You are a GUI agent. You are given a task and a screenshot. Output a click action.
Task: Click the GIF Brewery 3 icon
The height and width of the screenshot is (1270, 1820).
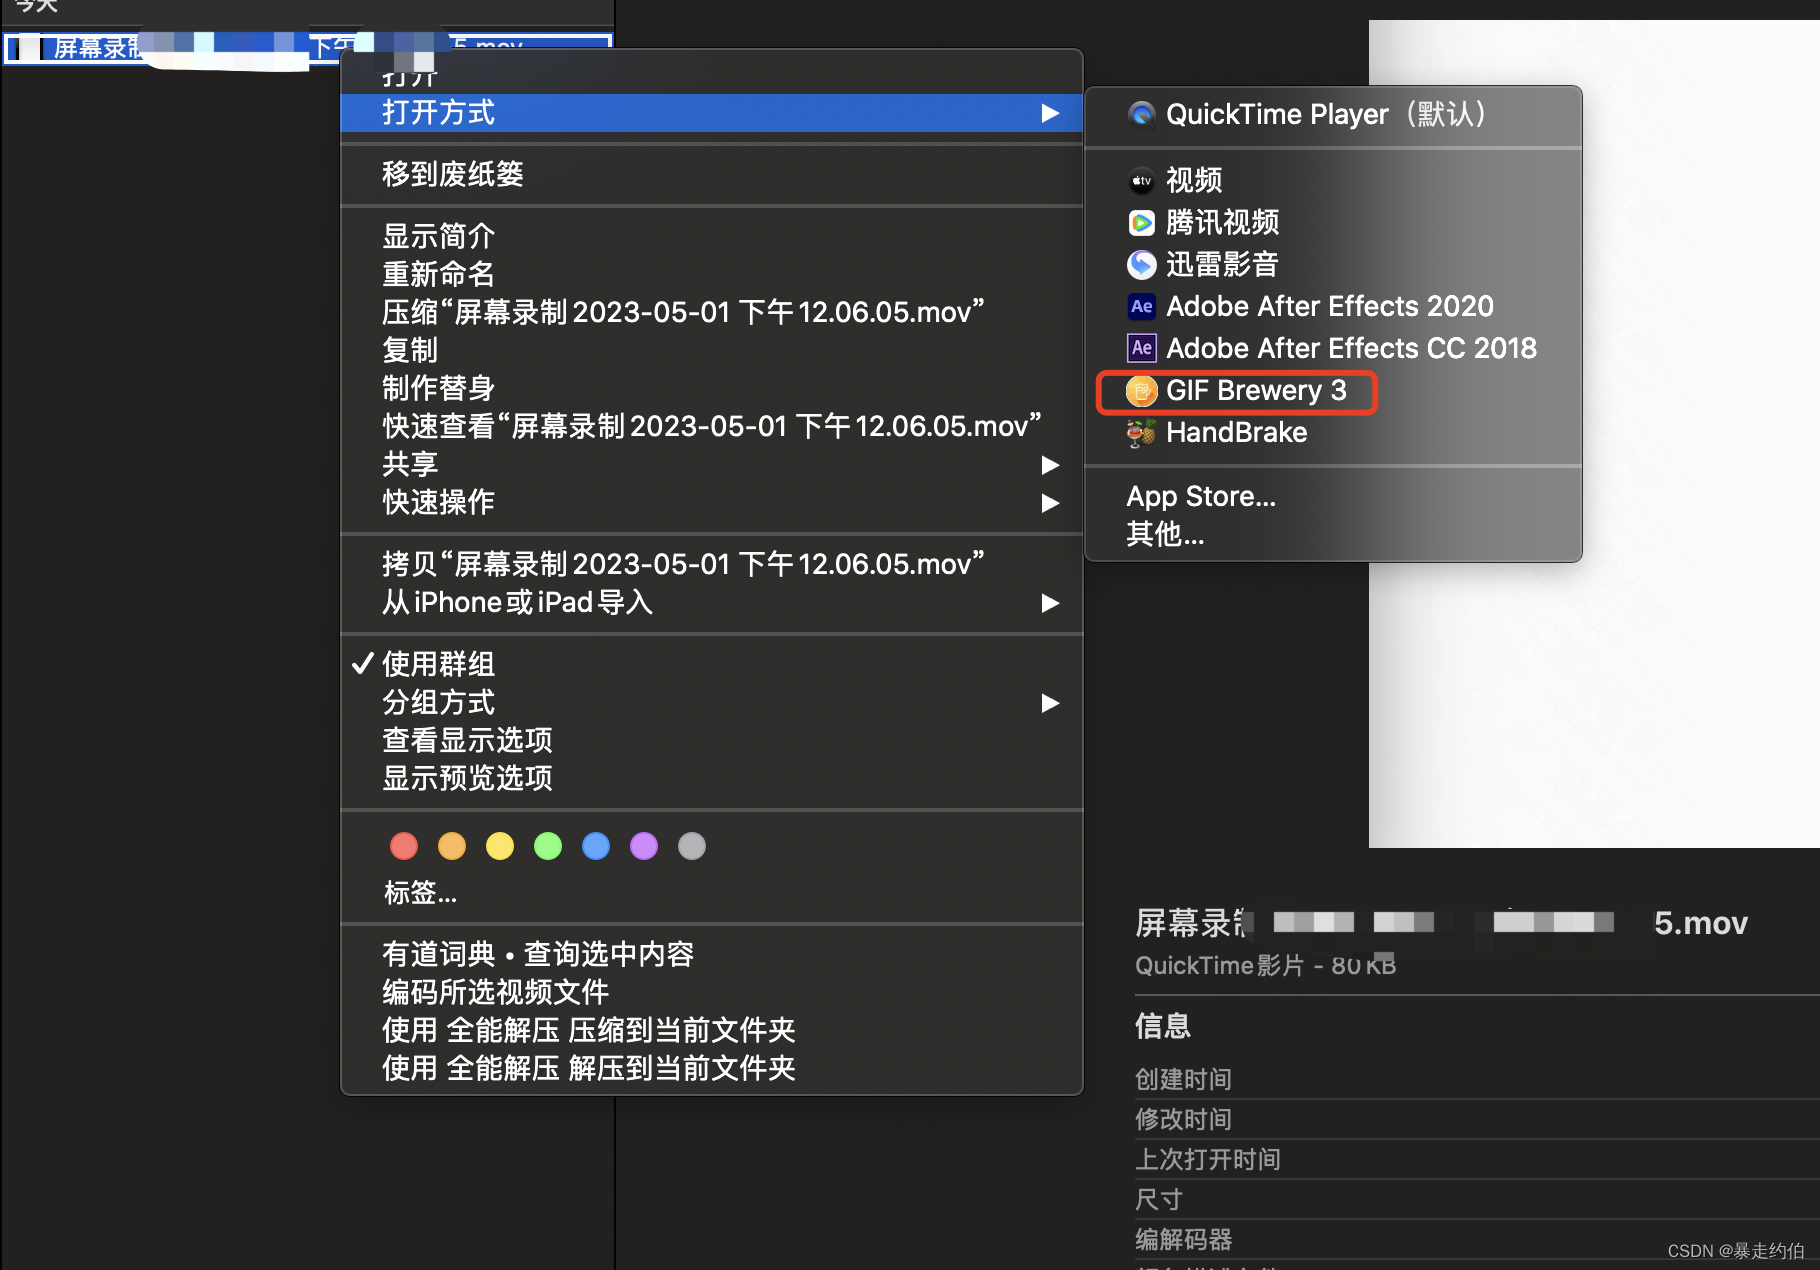coord(1141,391)
